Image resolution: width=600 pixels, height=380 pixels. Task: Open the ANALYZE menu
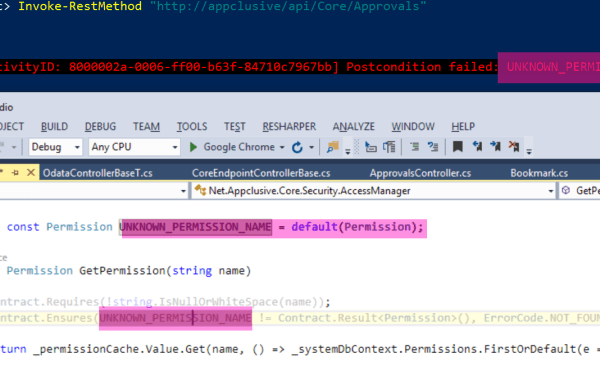pyautogui.click(x=354, y=127)
